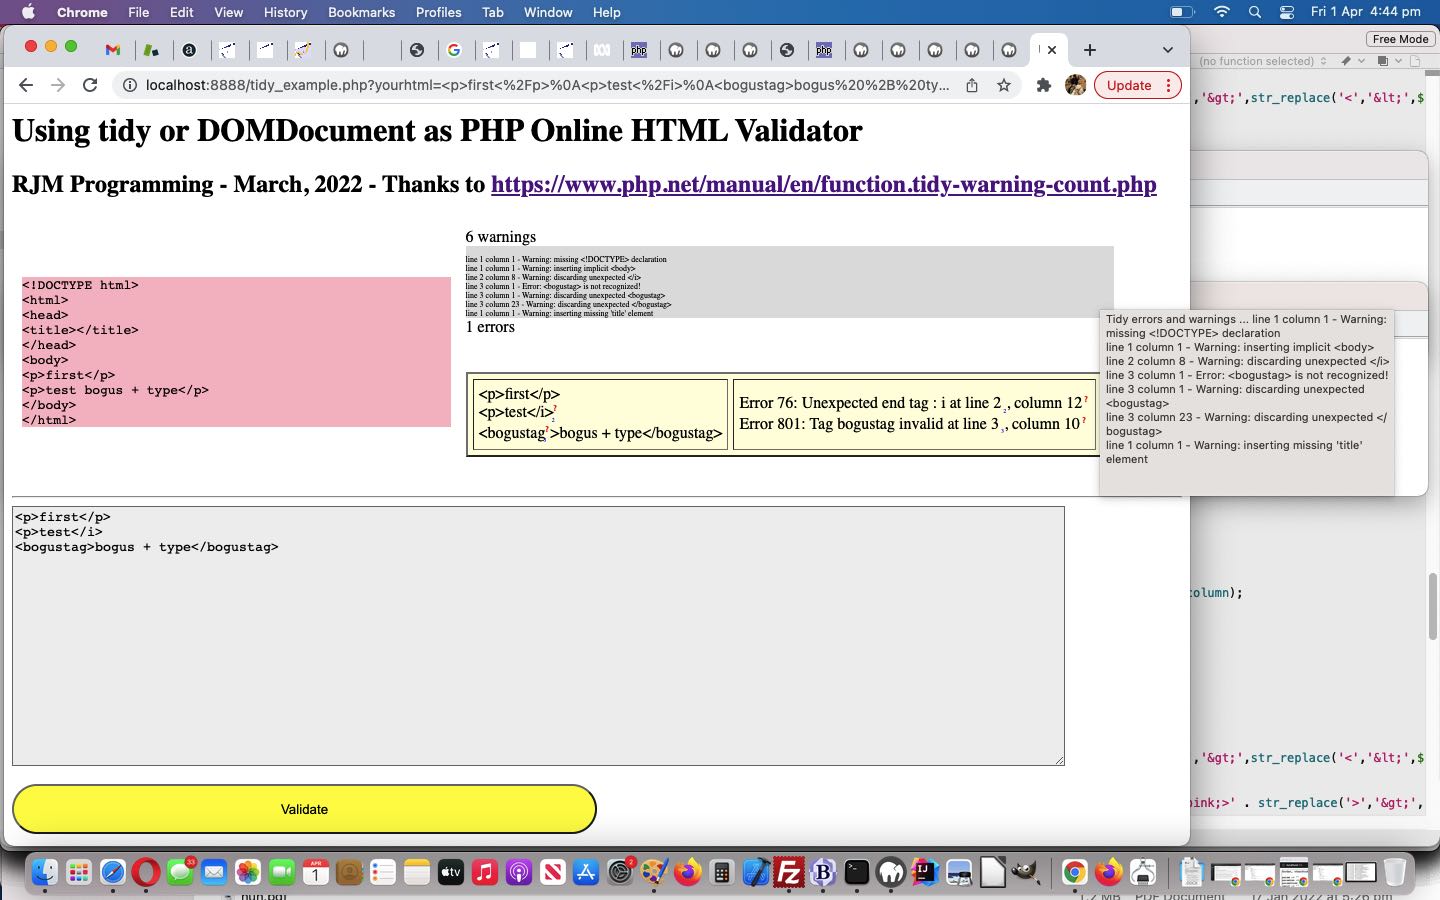Open FileZilla from the Dock

point(788,872)
